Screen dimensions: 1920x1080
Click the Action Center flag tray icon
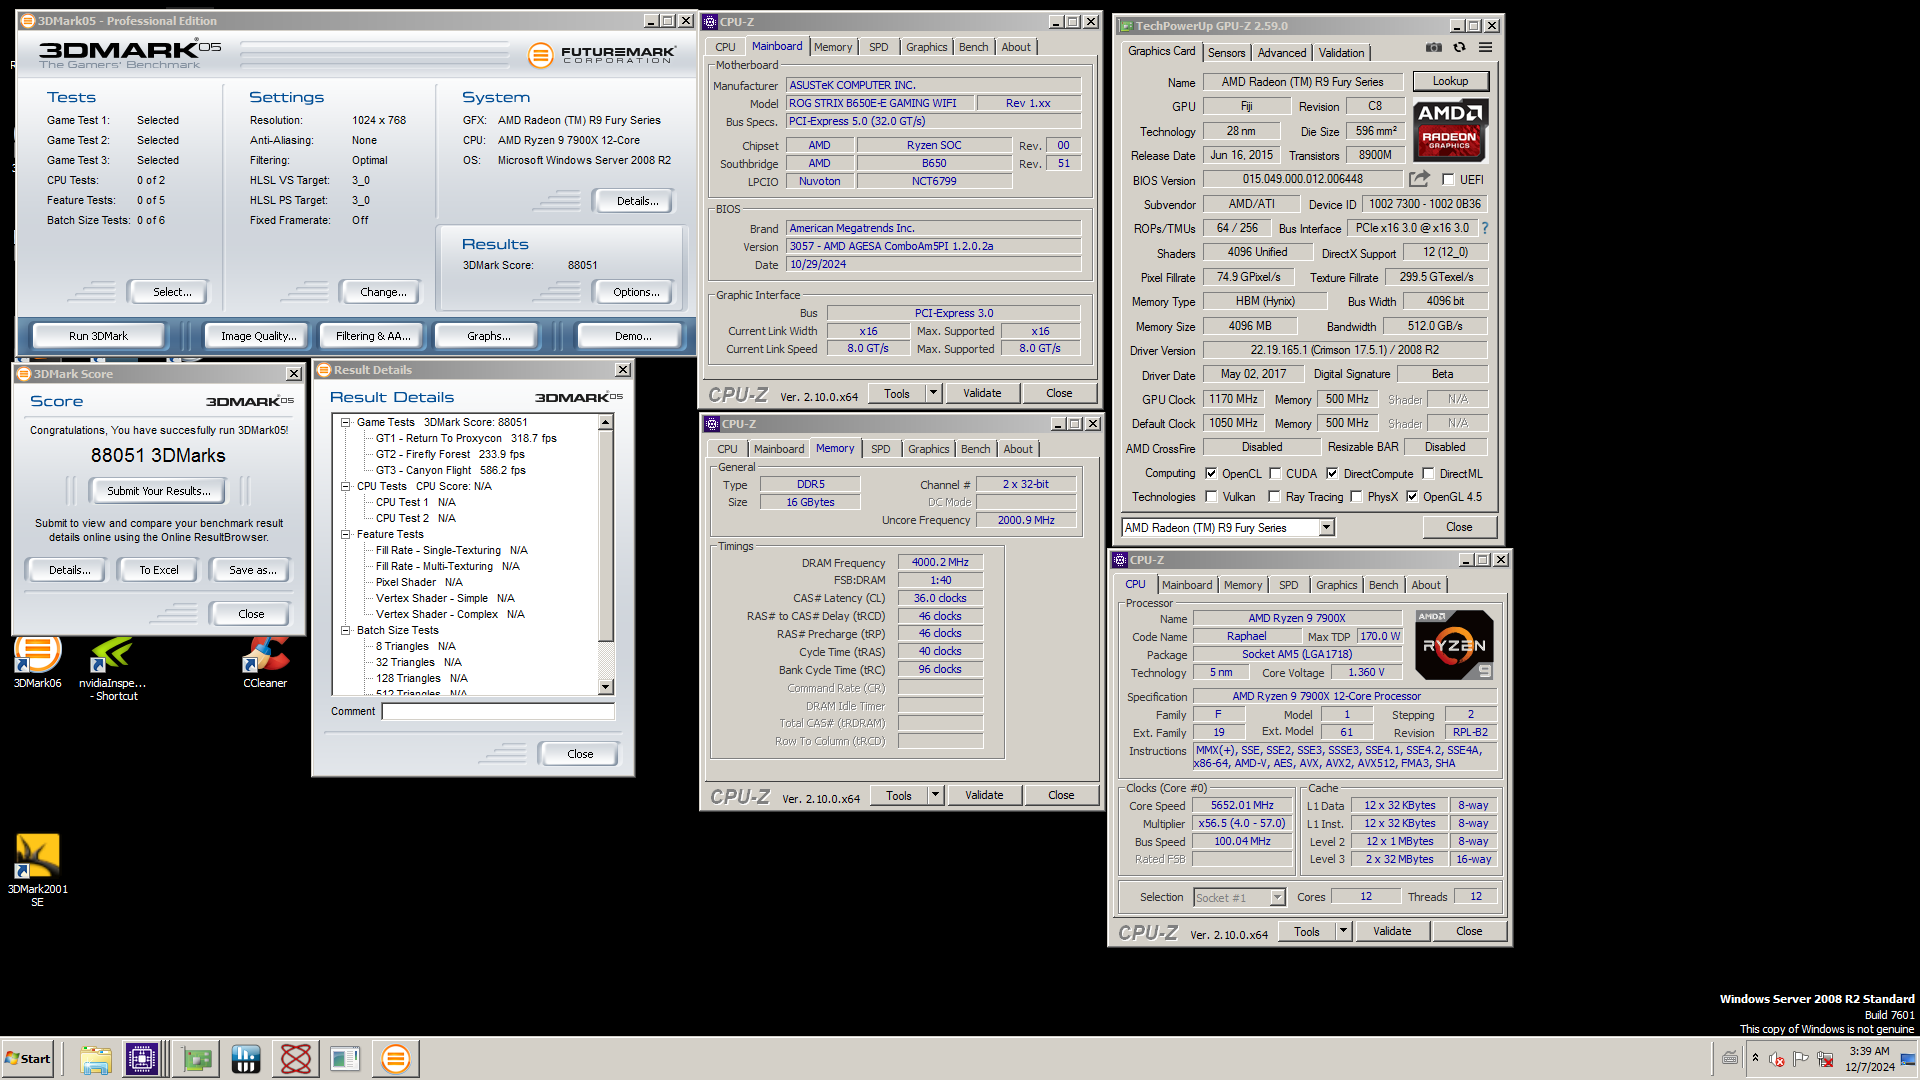point(1801,1059)
